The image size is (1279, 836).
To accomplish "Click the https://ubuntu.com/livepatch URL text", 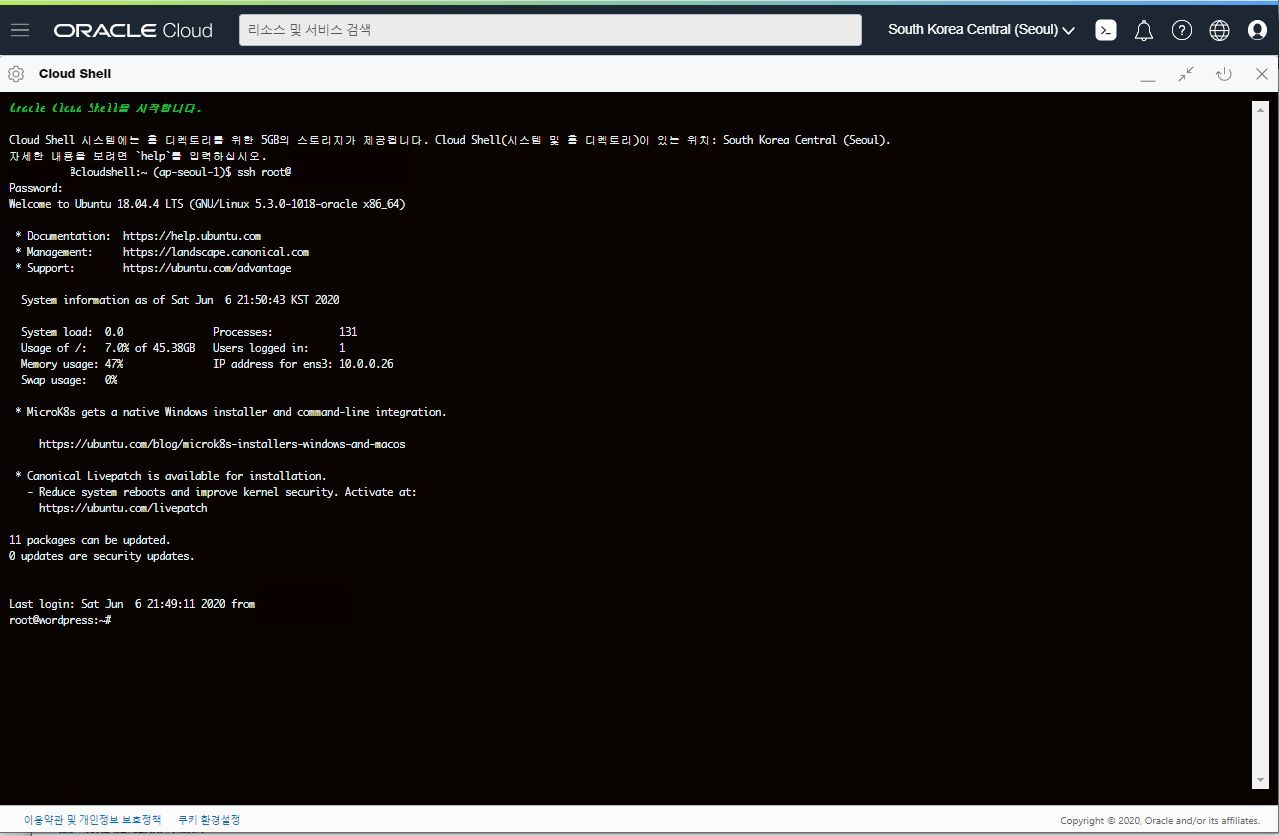I will coord(123,508).
